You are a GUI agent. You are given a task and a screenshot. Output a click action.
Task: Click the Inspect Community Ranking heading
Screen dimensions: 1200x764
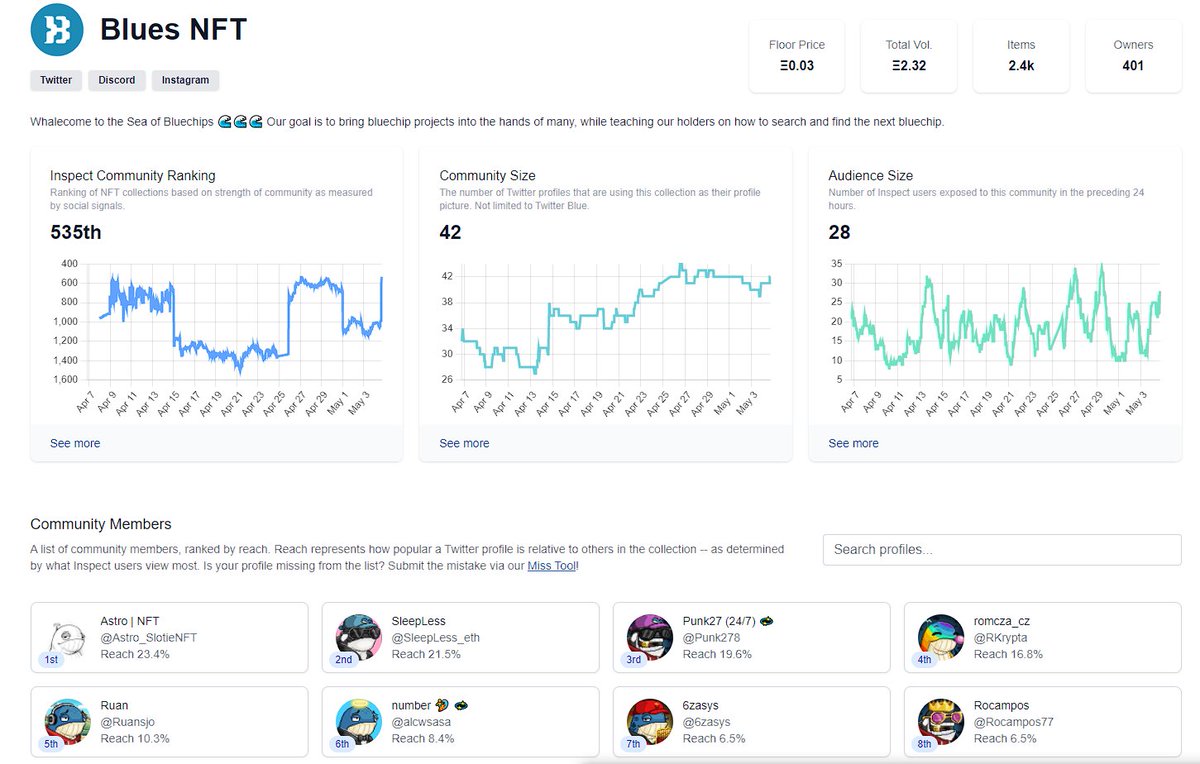(132, 176)
